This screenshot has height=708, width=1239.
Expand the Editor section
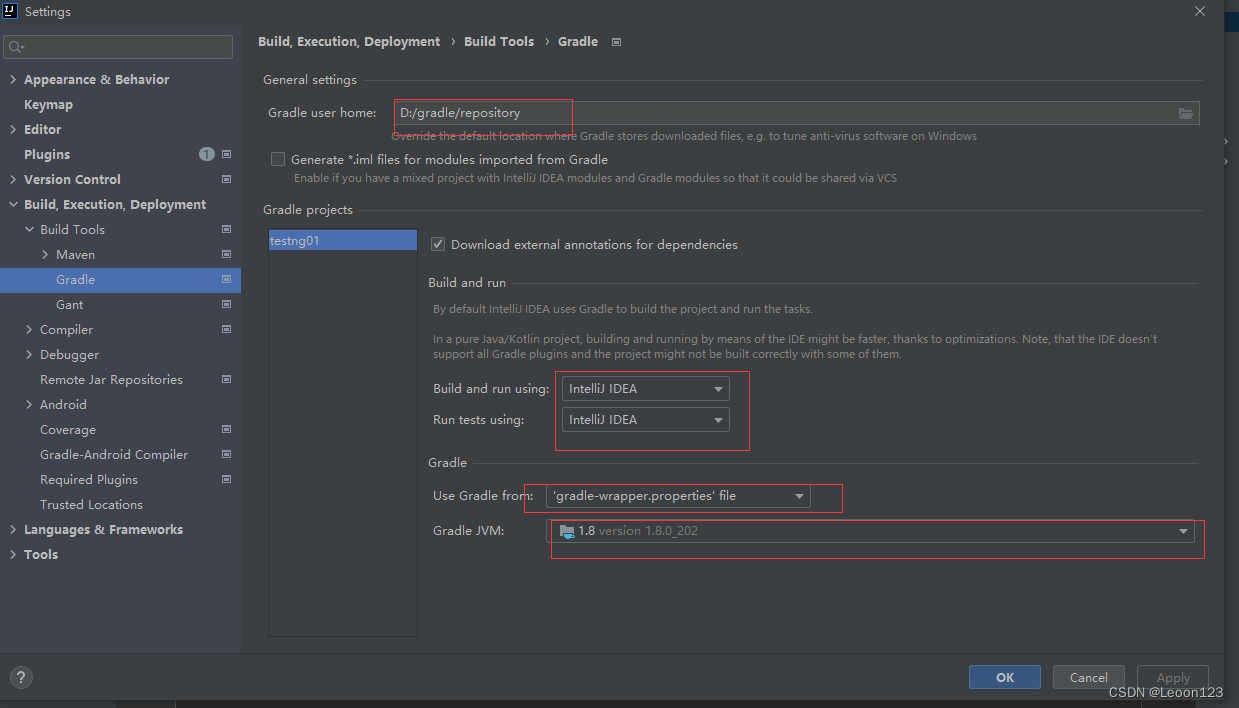coord(13,129)
